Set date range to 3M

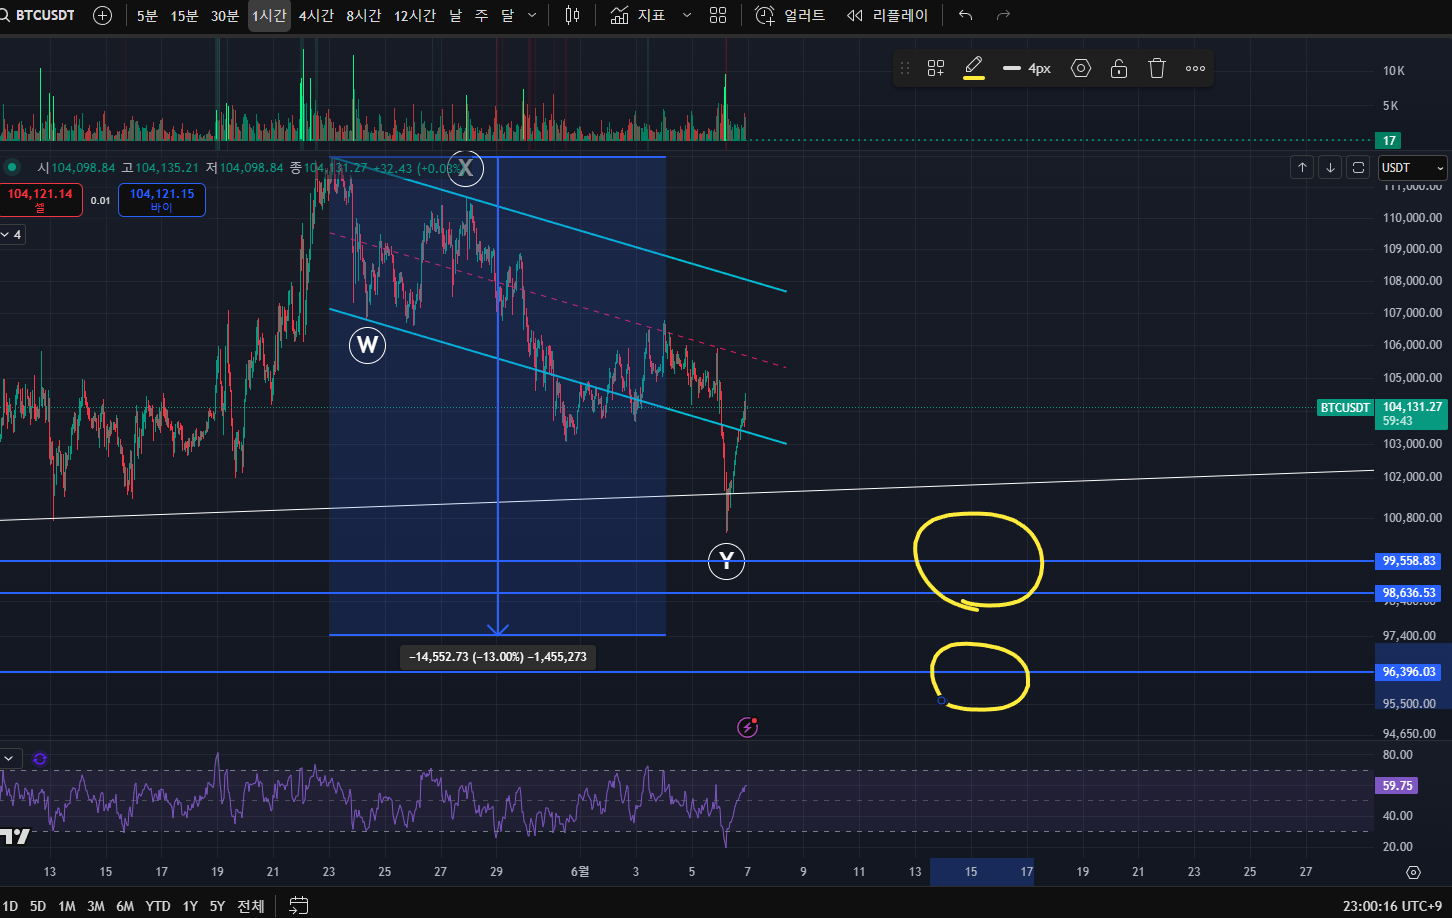point(95,906)
